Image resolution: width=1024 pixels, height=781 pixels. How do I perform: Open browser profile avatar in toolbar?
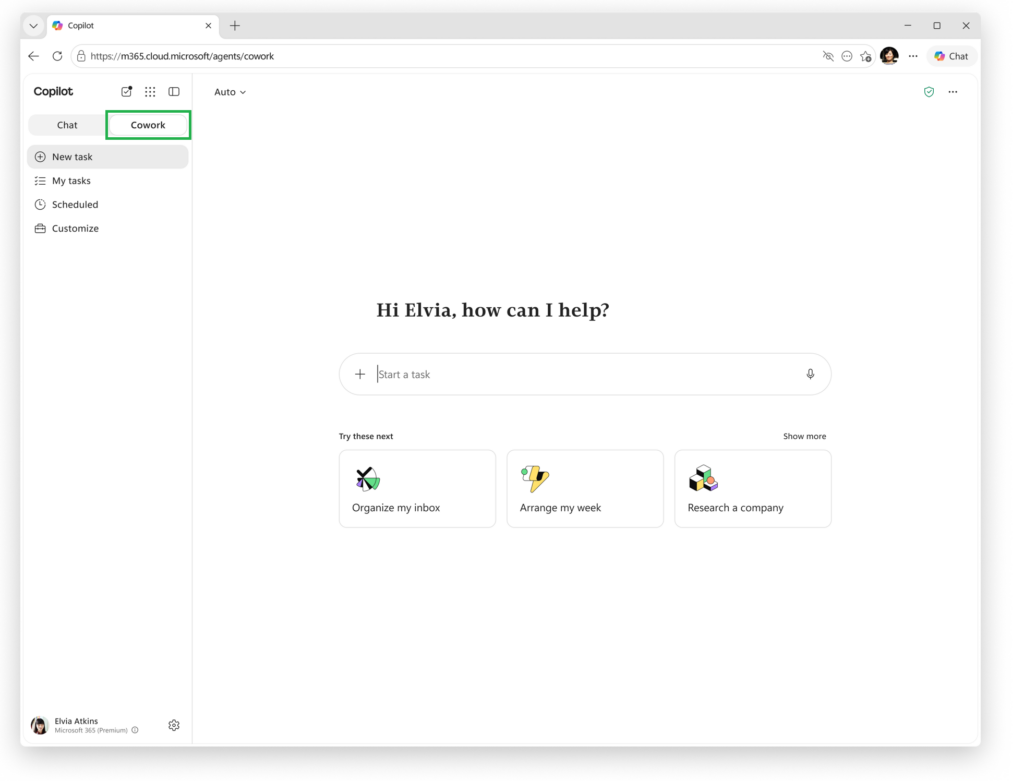(889, 56)
